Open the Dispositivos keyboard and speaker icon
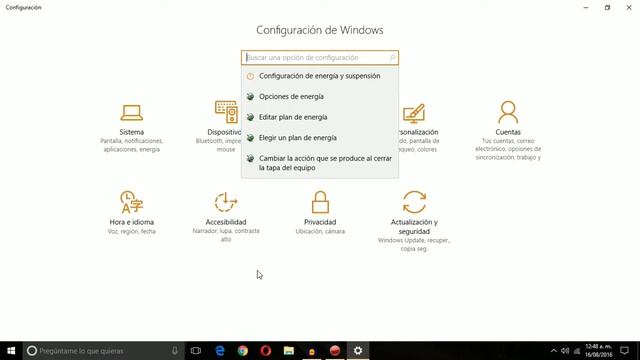 [227, 112]
